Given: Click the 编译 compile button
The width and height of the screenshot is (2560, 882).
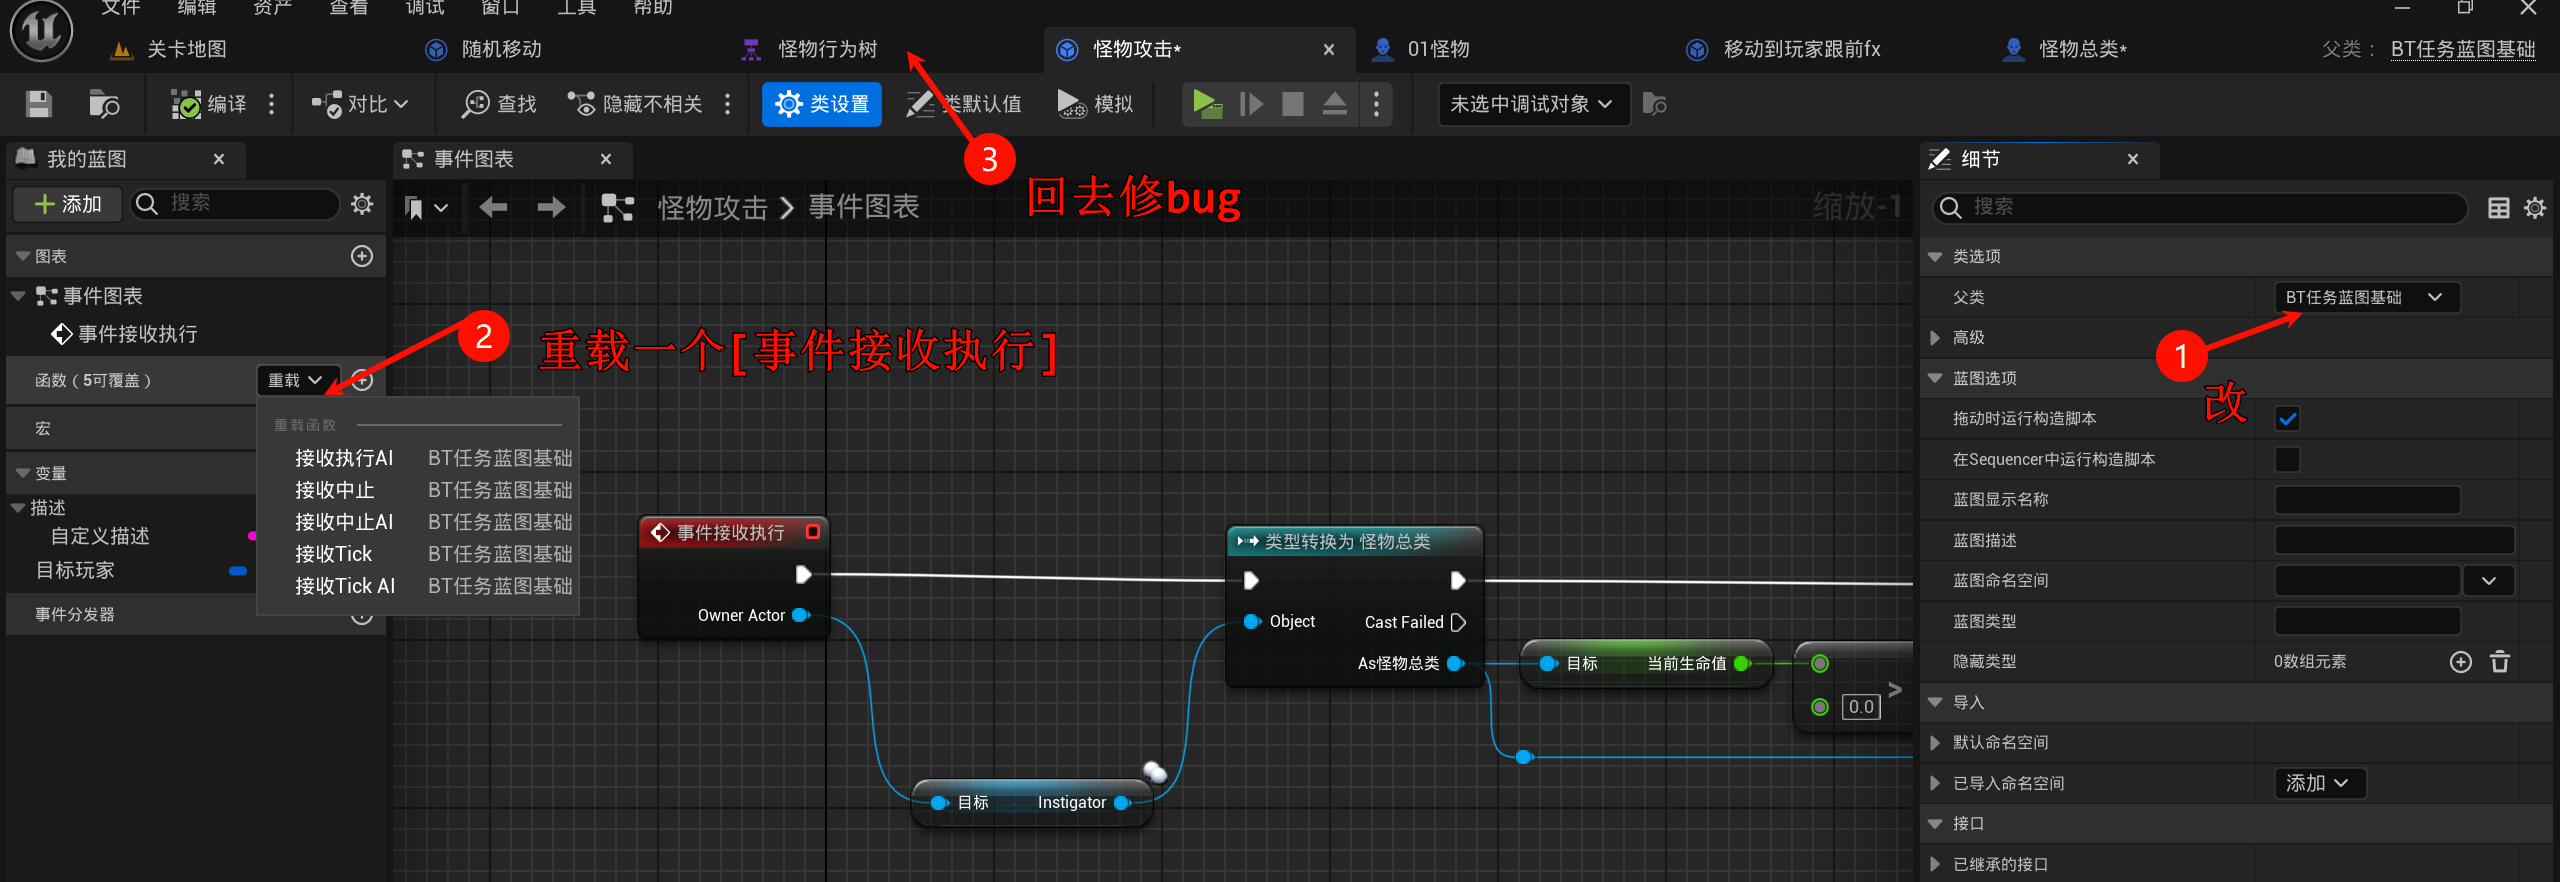Looking at the screenshot, I should click(208, 104).
